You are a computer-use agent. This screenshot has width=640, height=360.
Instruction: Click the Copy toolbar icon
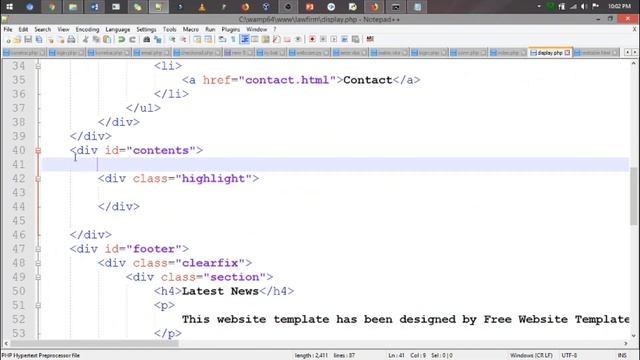[x=96, y=40]
